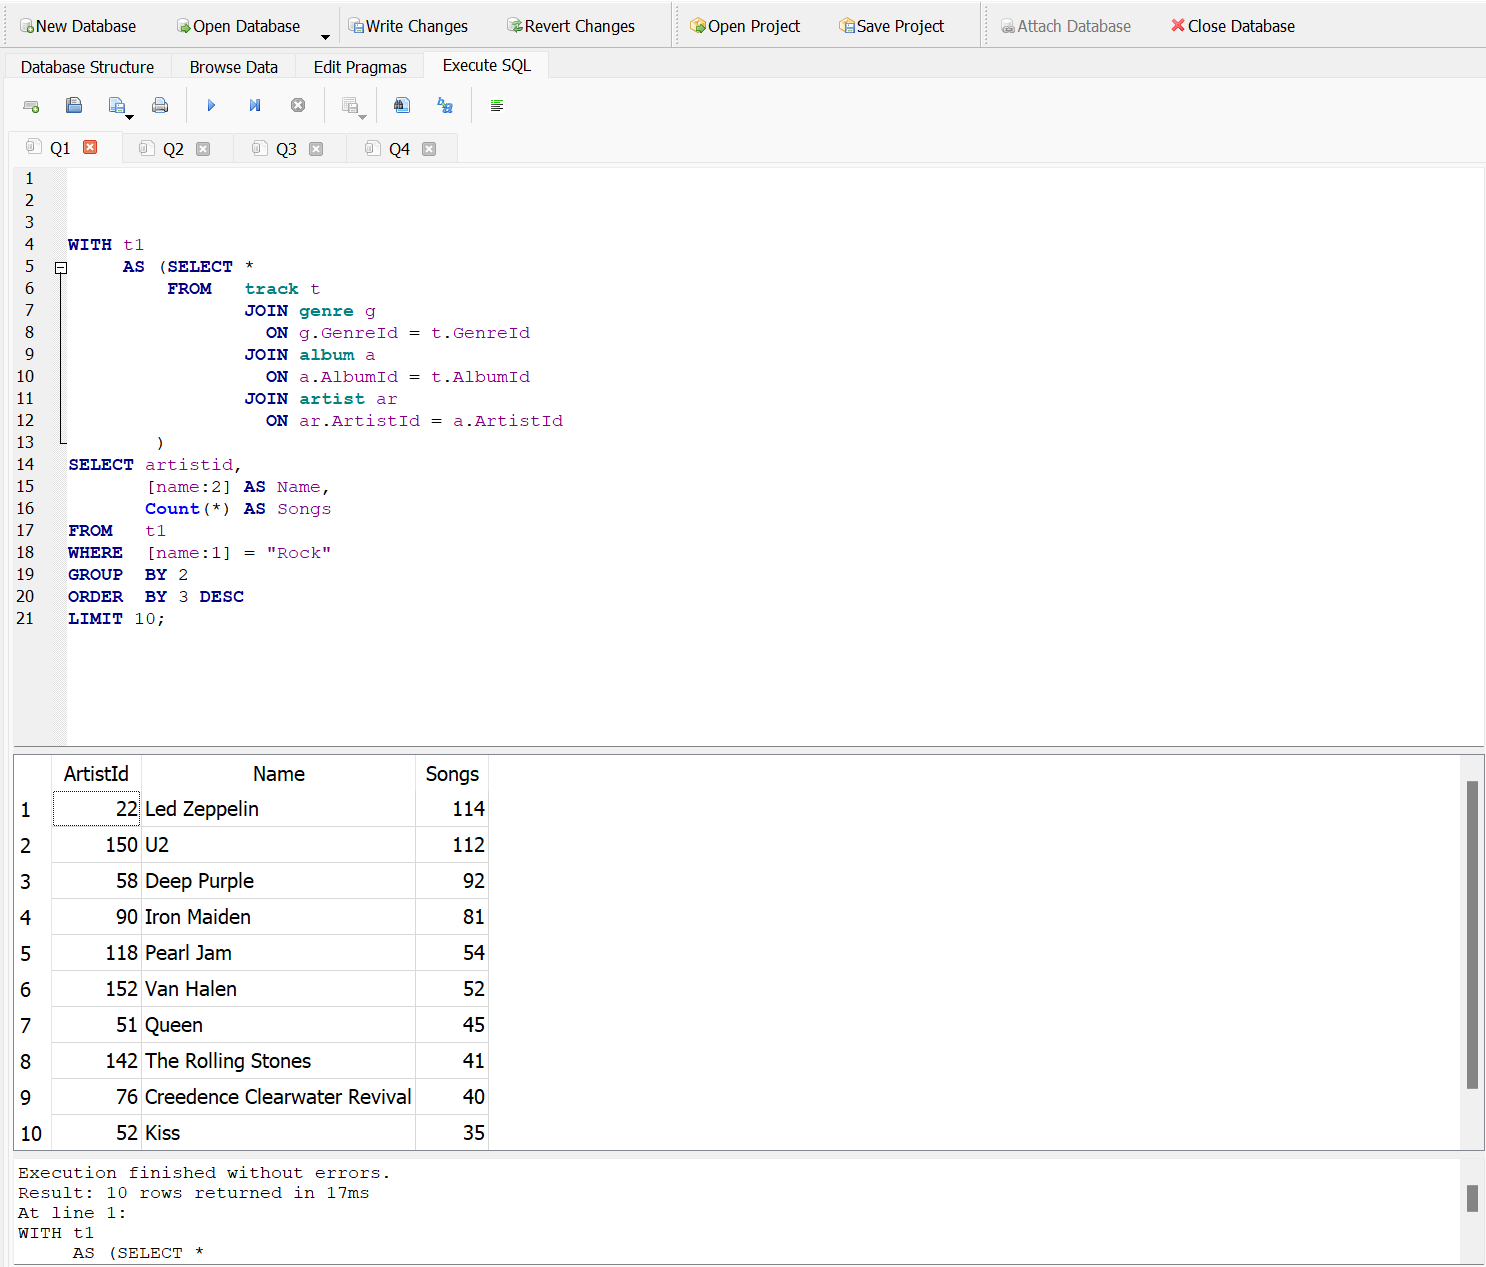The height and width of the screenshot is (1267, 1486).
Task: Open the Open Database dropdown arrow
Action: click(324, 33)
